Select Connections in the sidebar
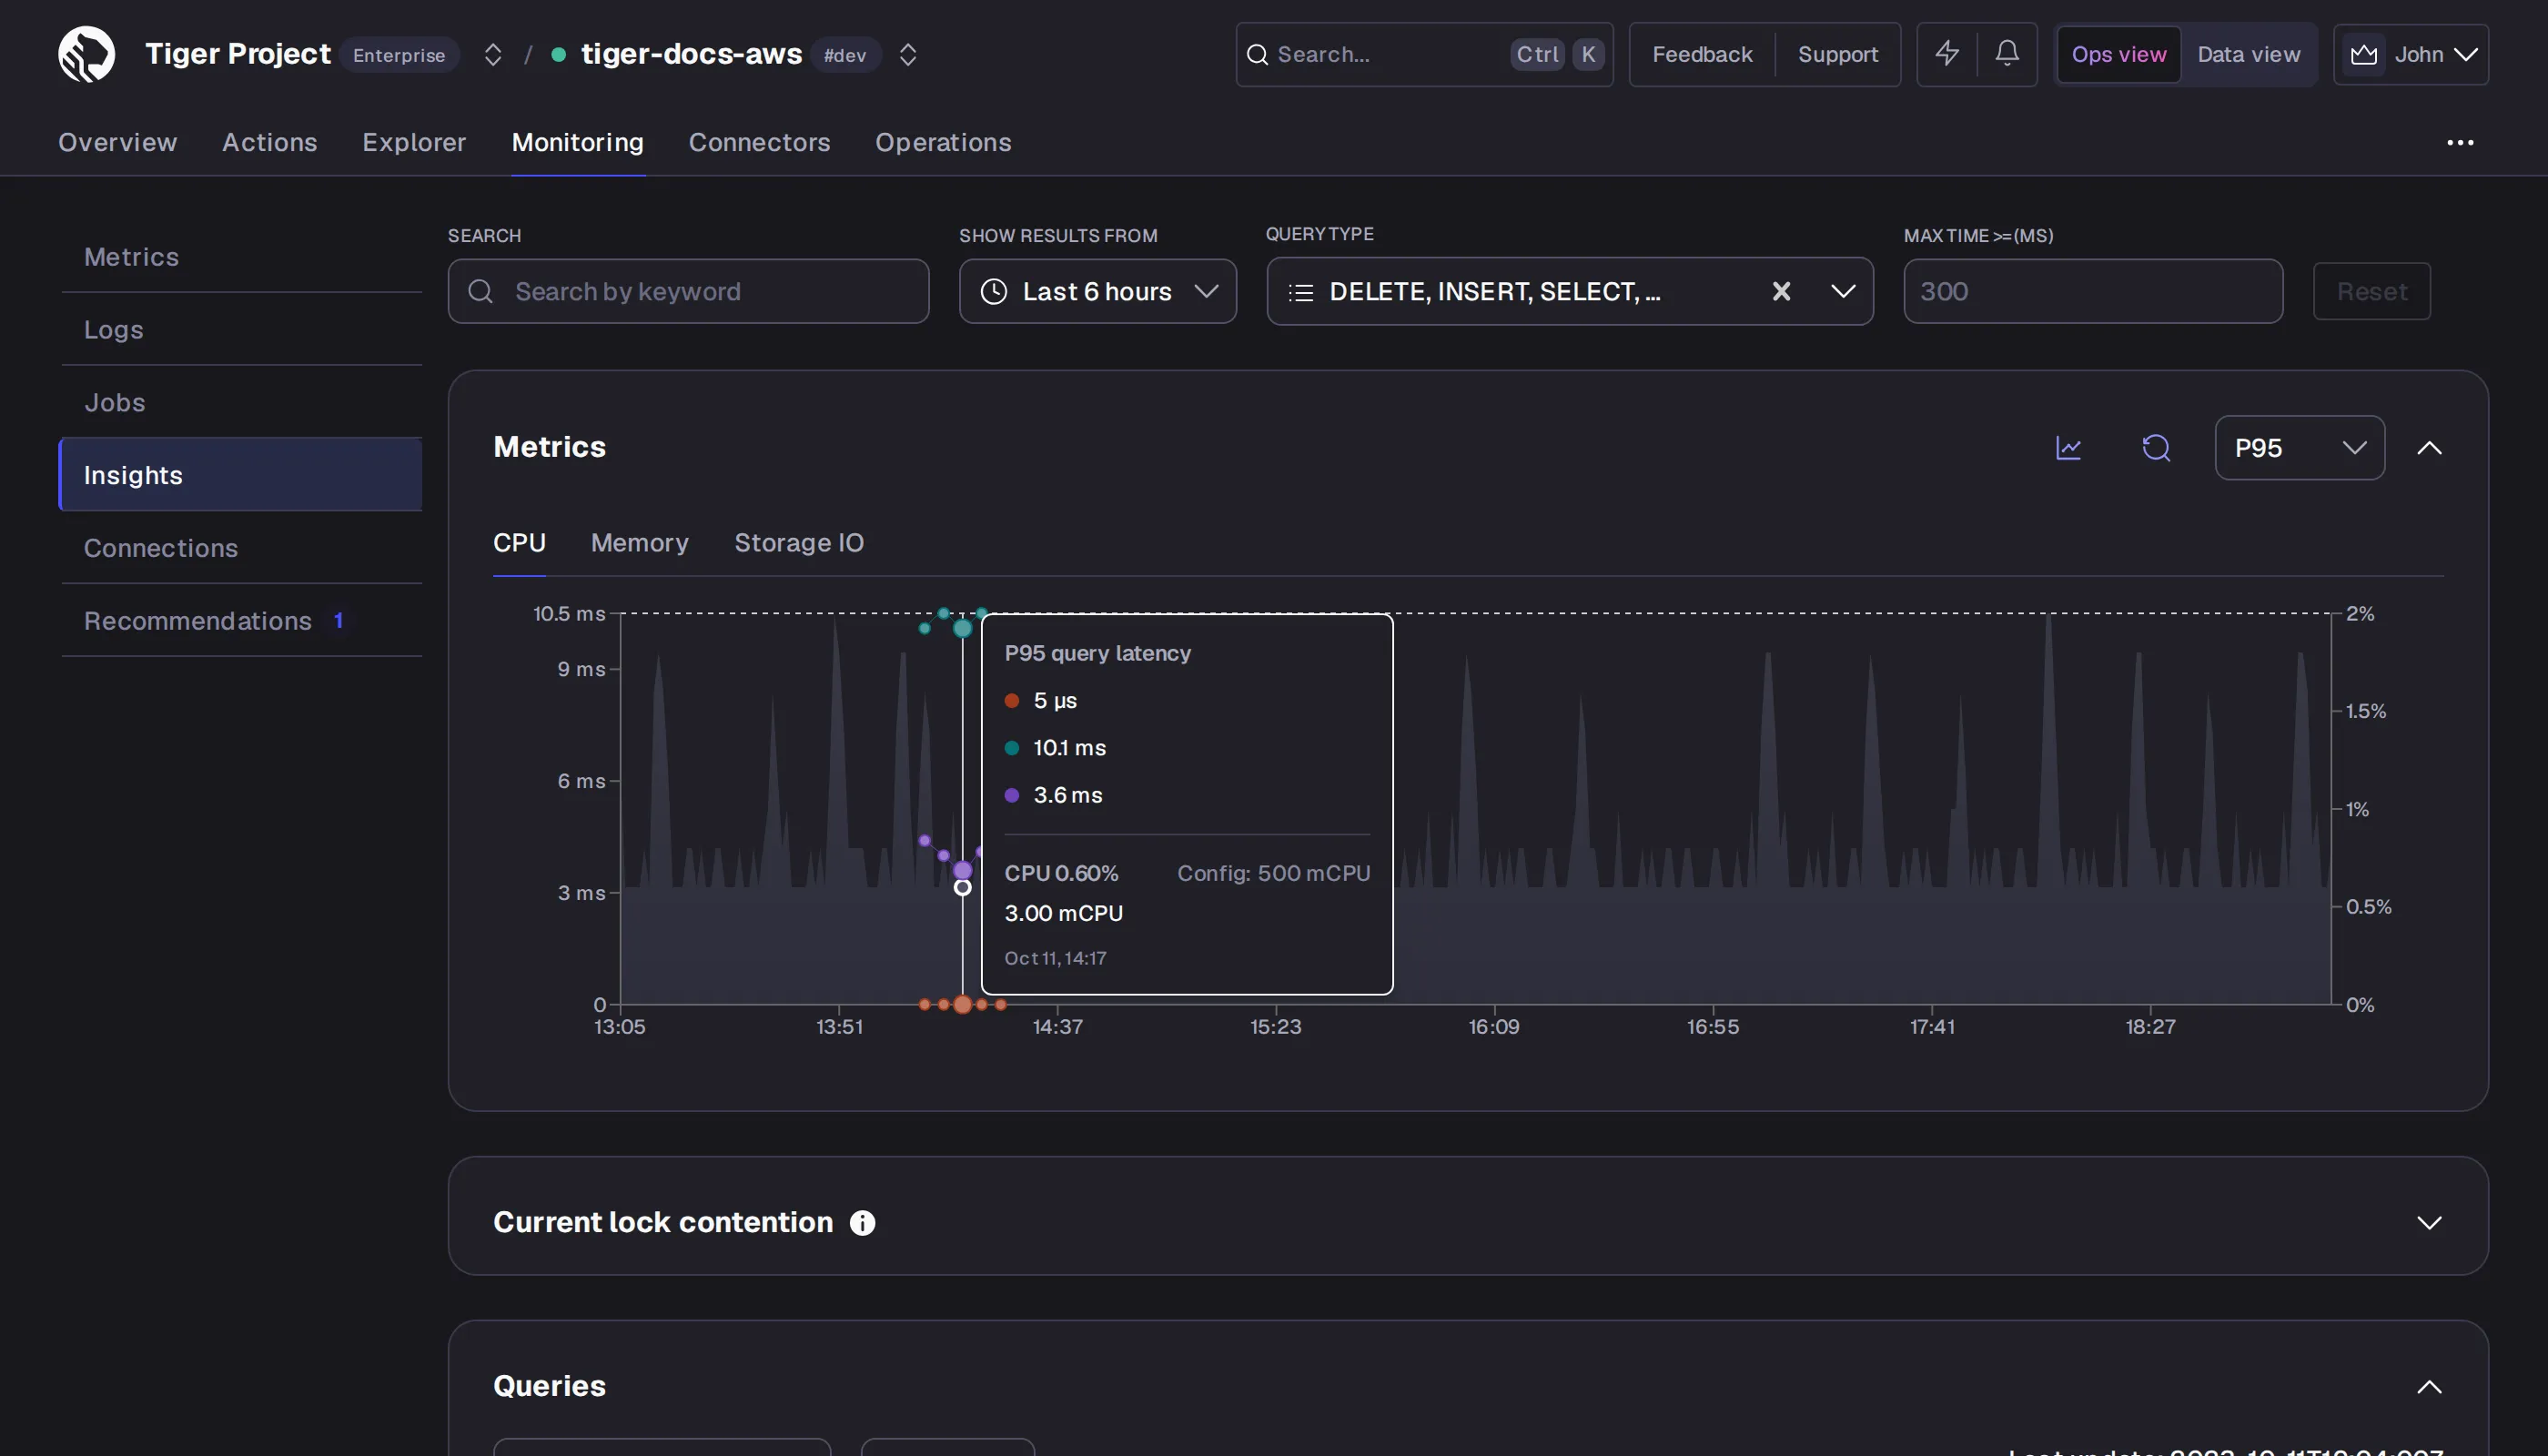 tap(240, 548)
